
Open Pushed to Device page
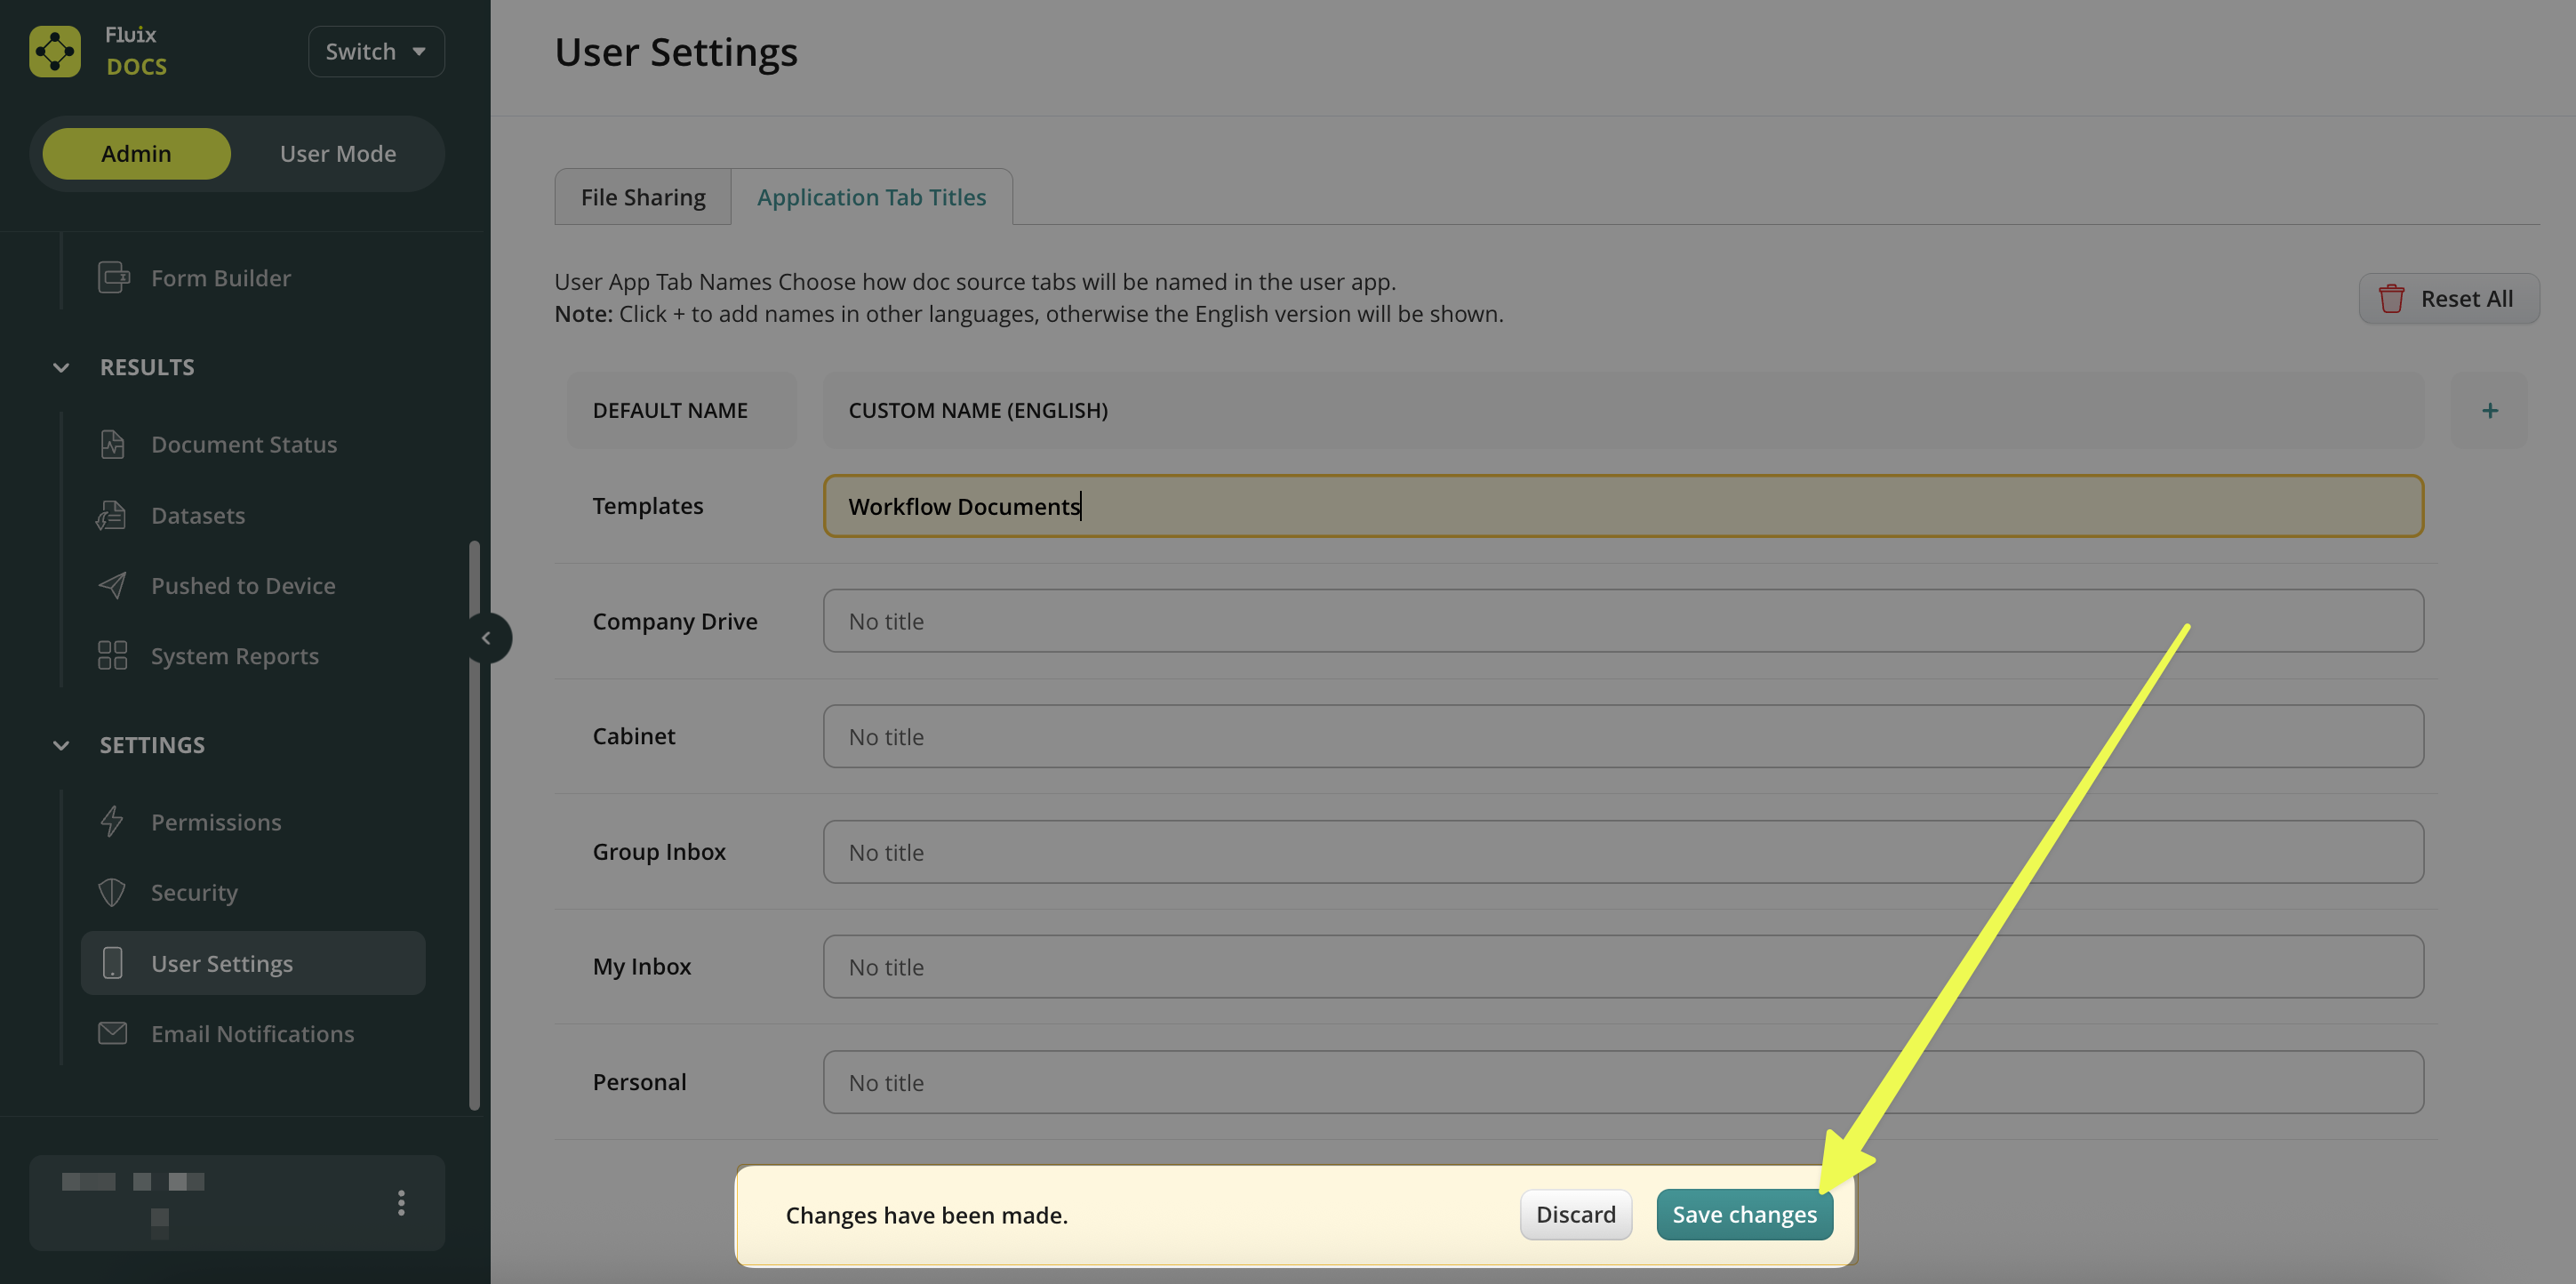click(242, 585)
